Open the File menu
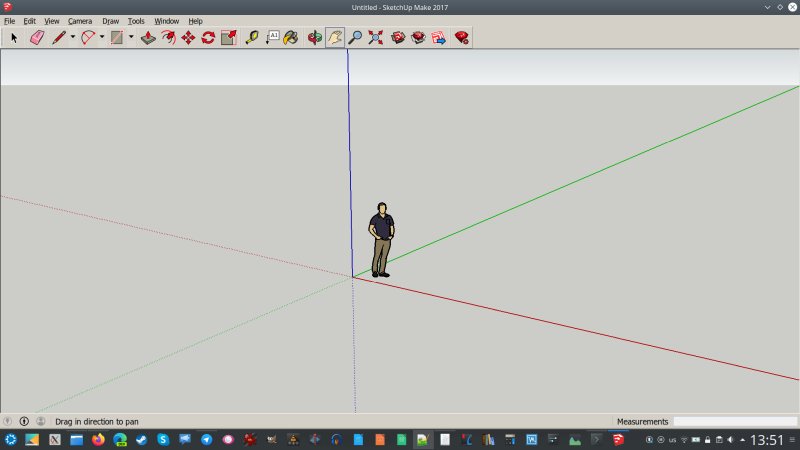This screenshot has height=450, width=800. pos(10,21)
